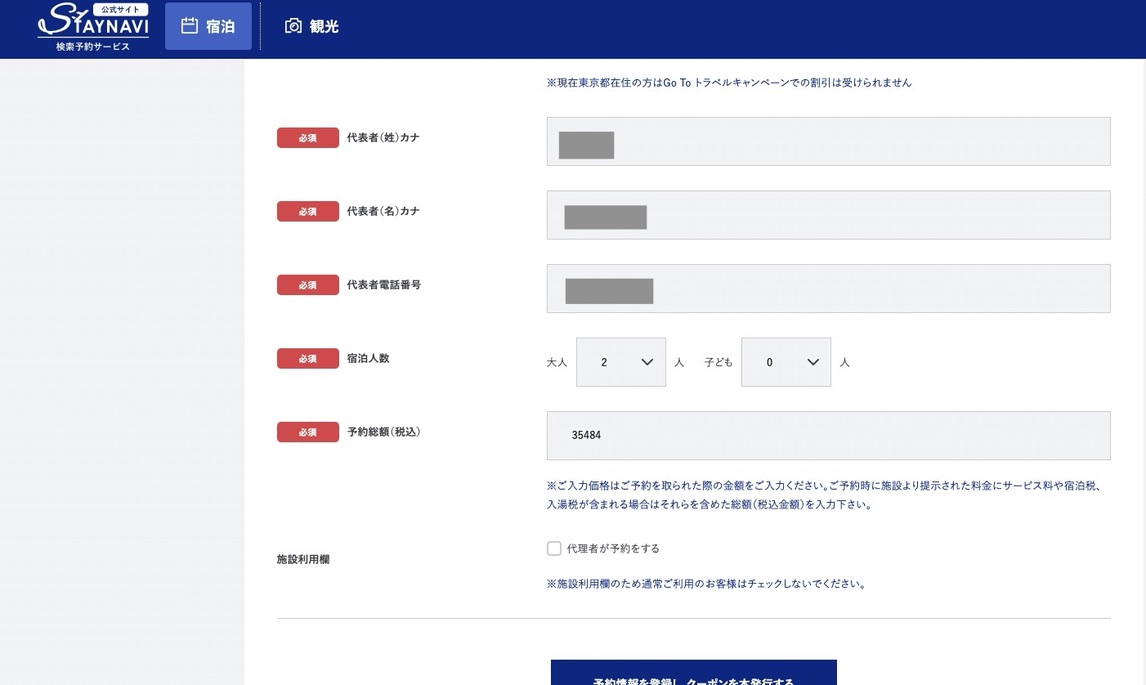Click the chevron on the adults selector
1146x685 pixels.
(x=647, y=361)
